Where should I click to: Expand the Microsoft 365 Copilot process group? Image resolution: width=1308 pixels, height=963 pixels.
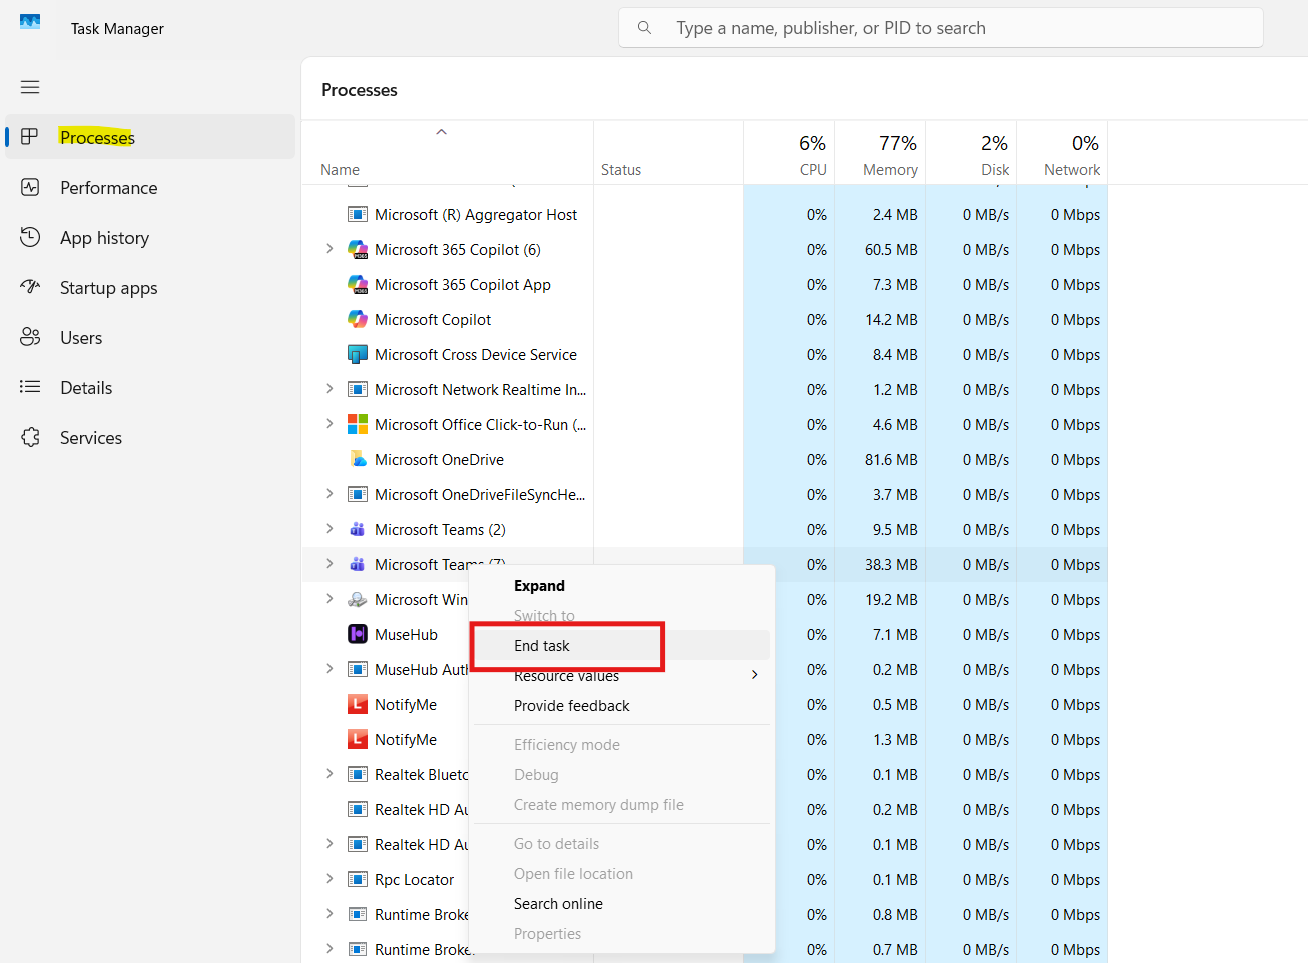330,249
